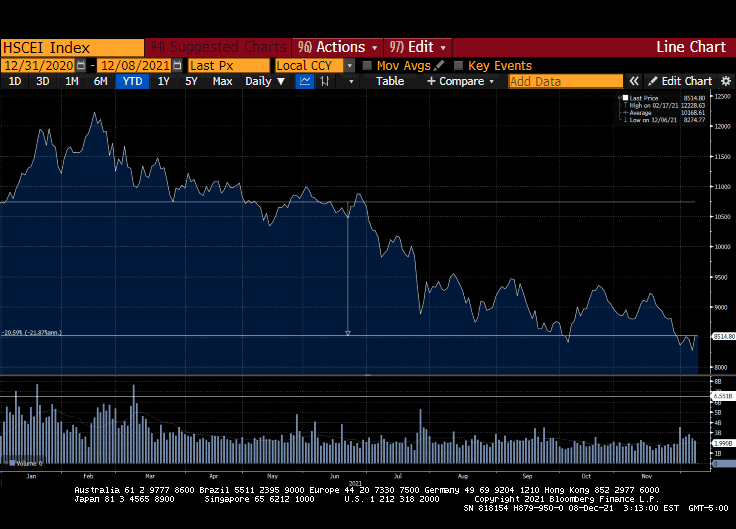Enable the Key Events checkbox

point(459,65)
